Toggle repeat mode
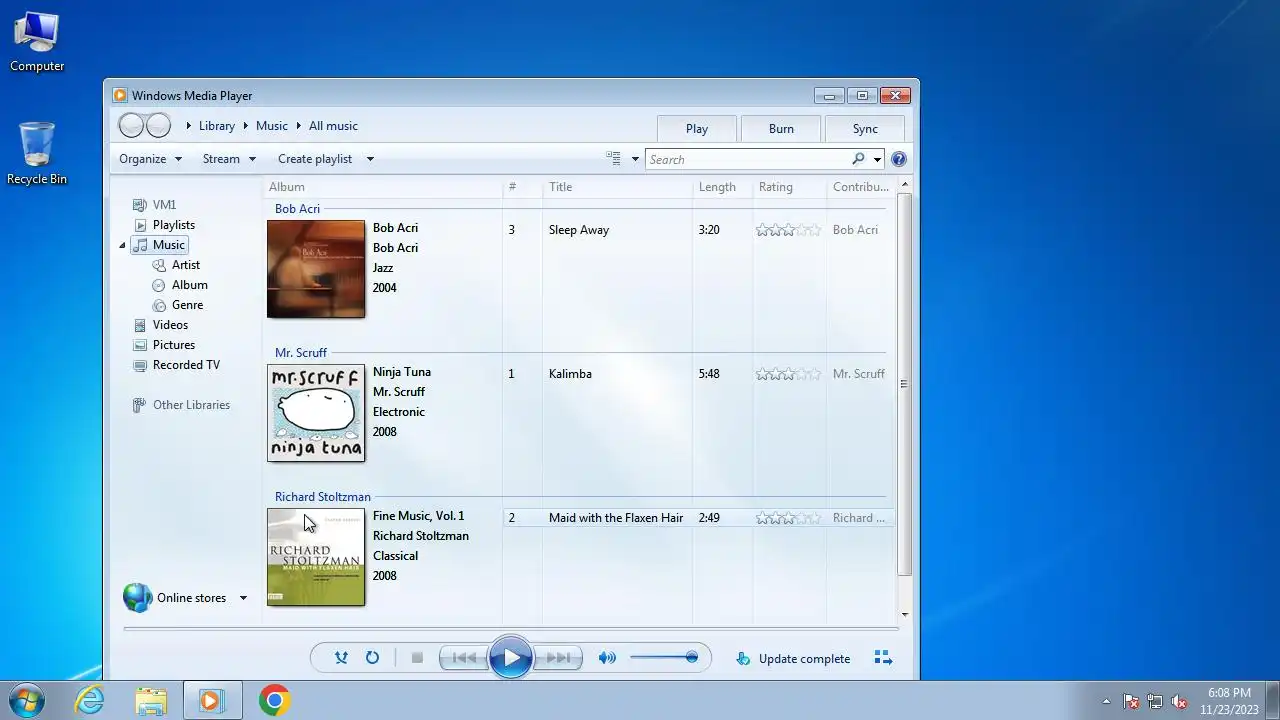The image size is (1280, 720). click(x=372, y=658)
